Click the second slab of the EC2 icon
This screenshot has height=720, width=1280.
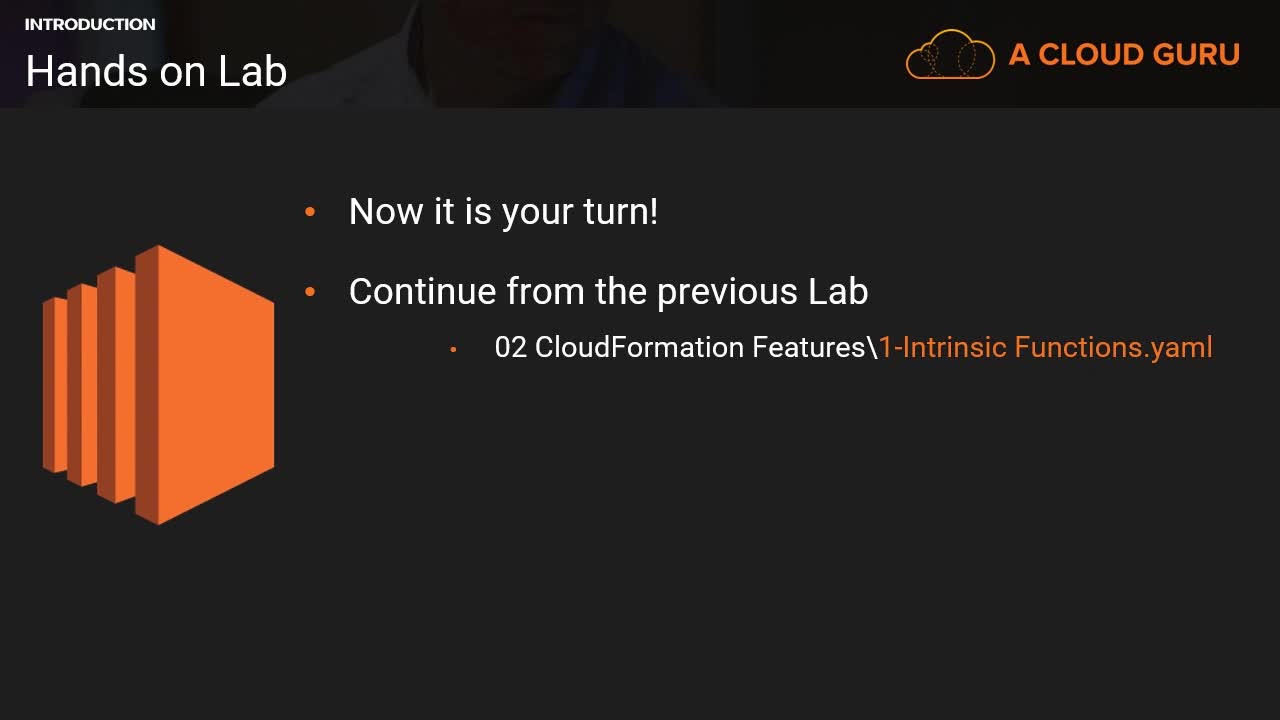click(x=82, y=385)
